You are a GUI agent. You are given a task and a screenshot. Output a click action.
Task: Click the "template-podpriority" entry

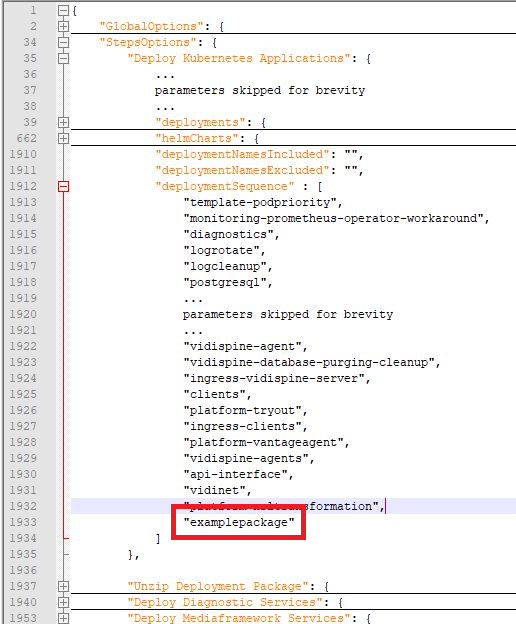260,202
